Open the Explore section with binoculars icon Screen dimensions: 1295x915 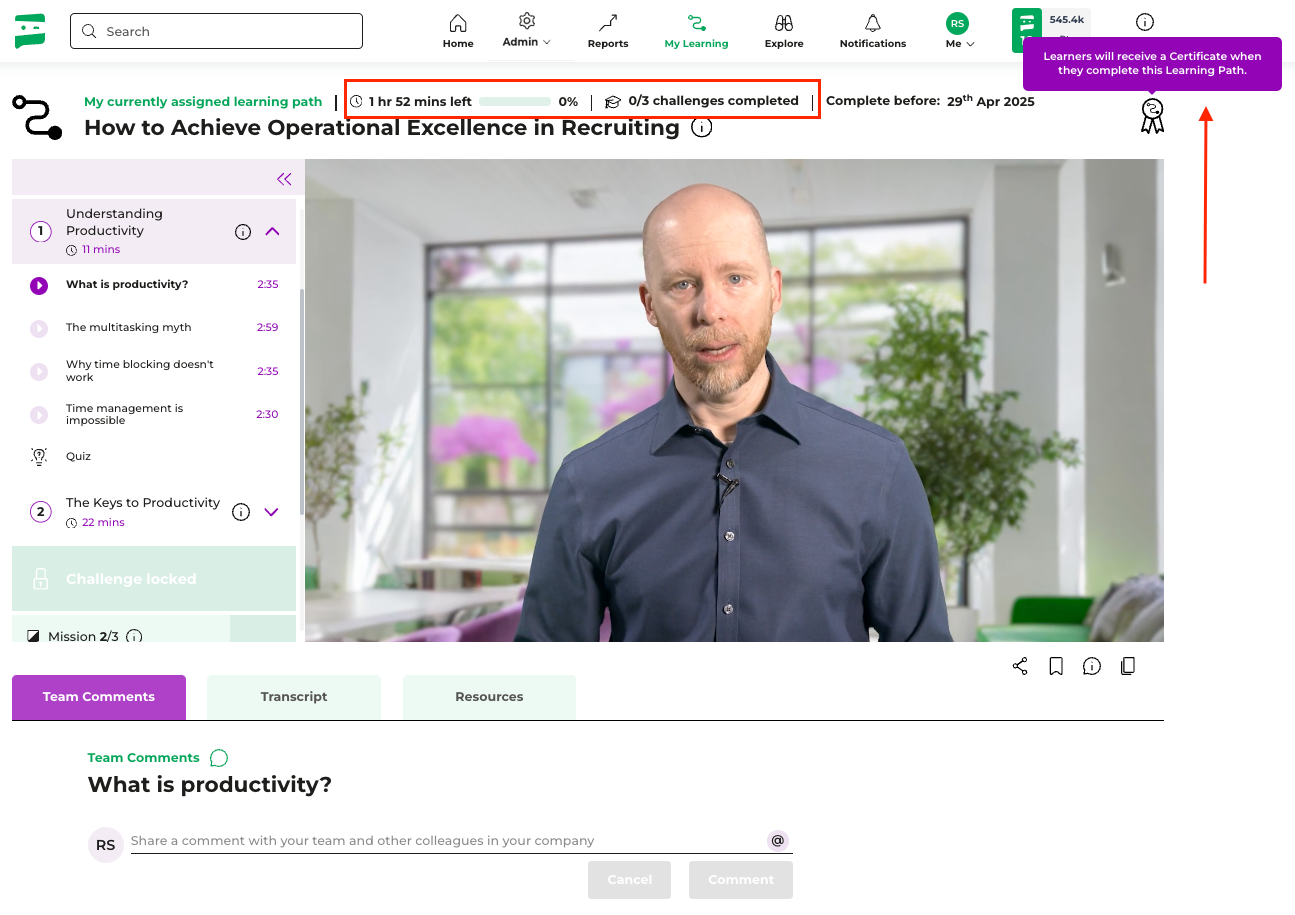(x=783, y=31)
